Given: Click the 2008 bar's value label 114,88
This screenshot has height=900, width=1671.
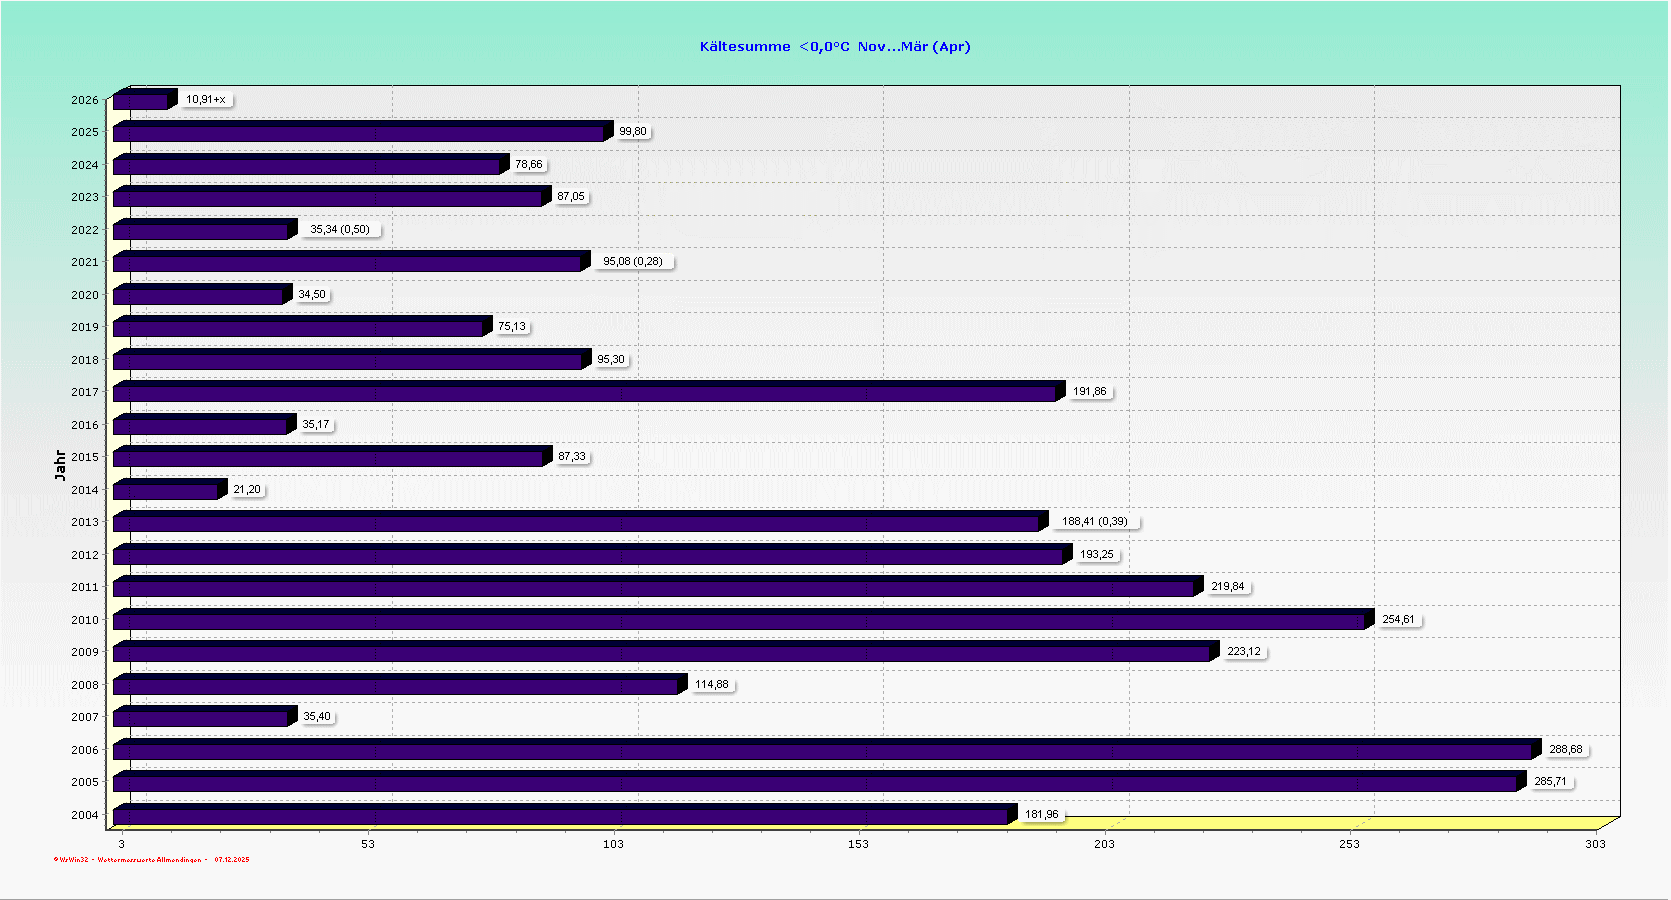Looking at the screenshot, I should (711, 685).
